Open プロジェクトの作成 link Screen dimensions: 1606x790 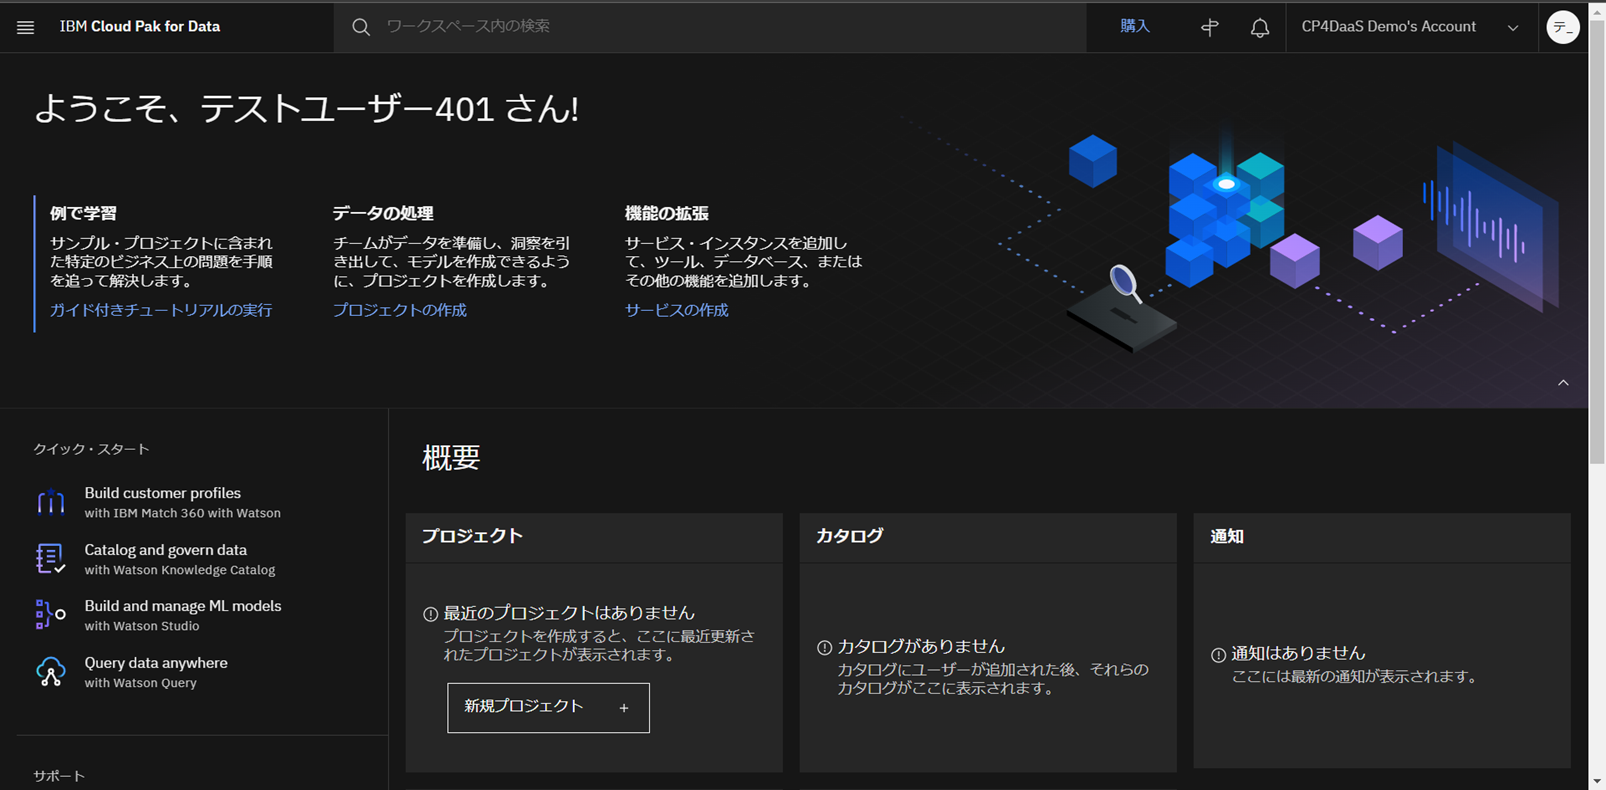point(400,310)
